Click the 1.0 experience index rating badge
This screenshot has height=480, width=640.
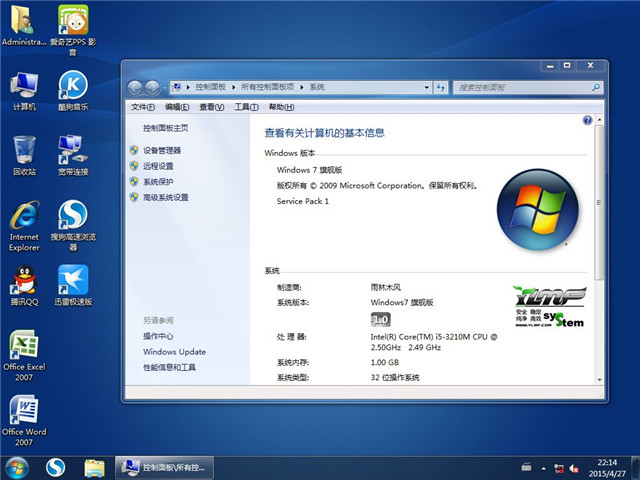(380, 320)
